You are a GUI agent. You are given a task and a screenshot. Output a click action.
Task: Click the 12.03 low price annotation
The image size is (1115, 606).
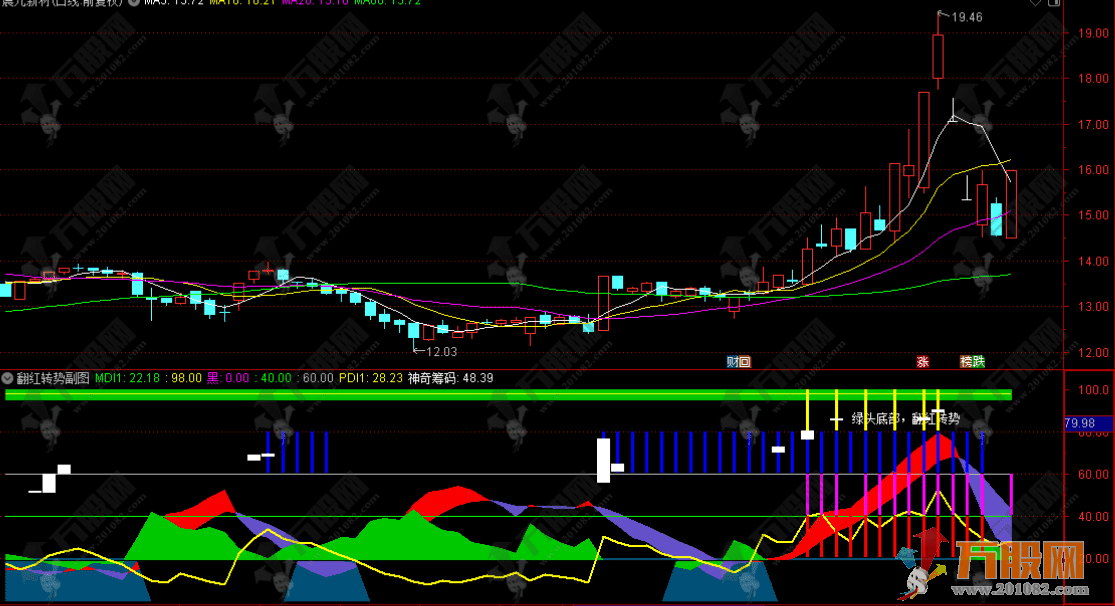click(x=440, y=351)
